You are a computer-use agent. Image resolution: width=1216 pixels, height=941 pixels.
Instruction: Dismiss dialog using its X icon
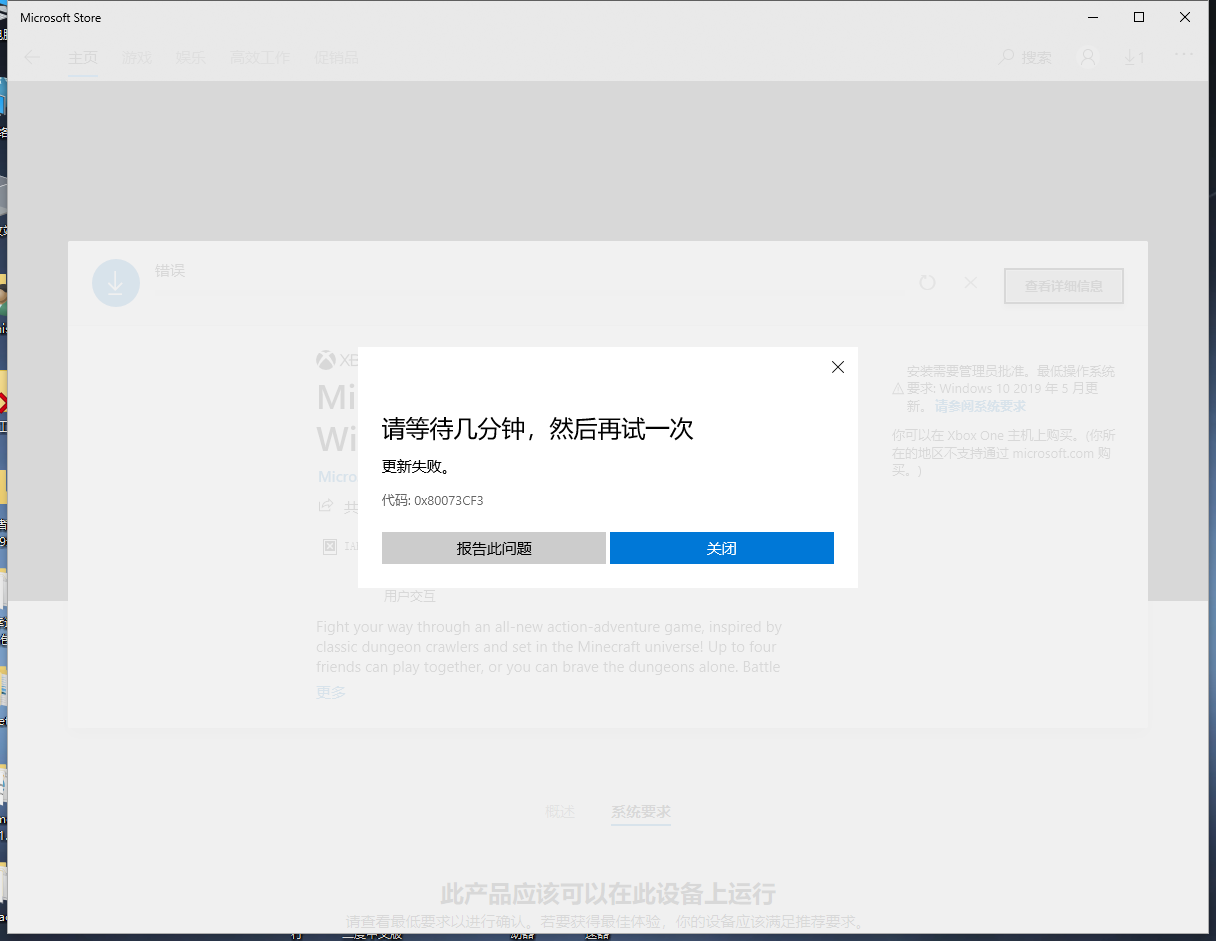[838, 367]
